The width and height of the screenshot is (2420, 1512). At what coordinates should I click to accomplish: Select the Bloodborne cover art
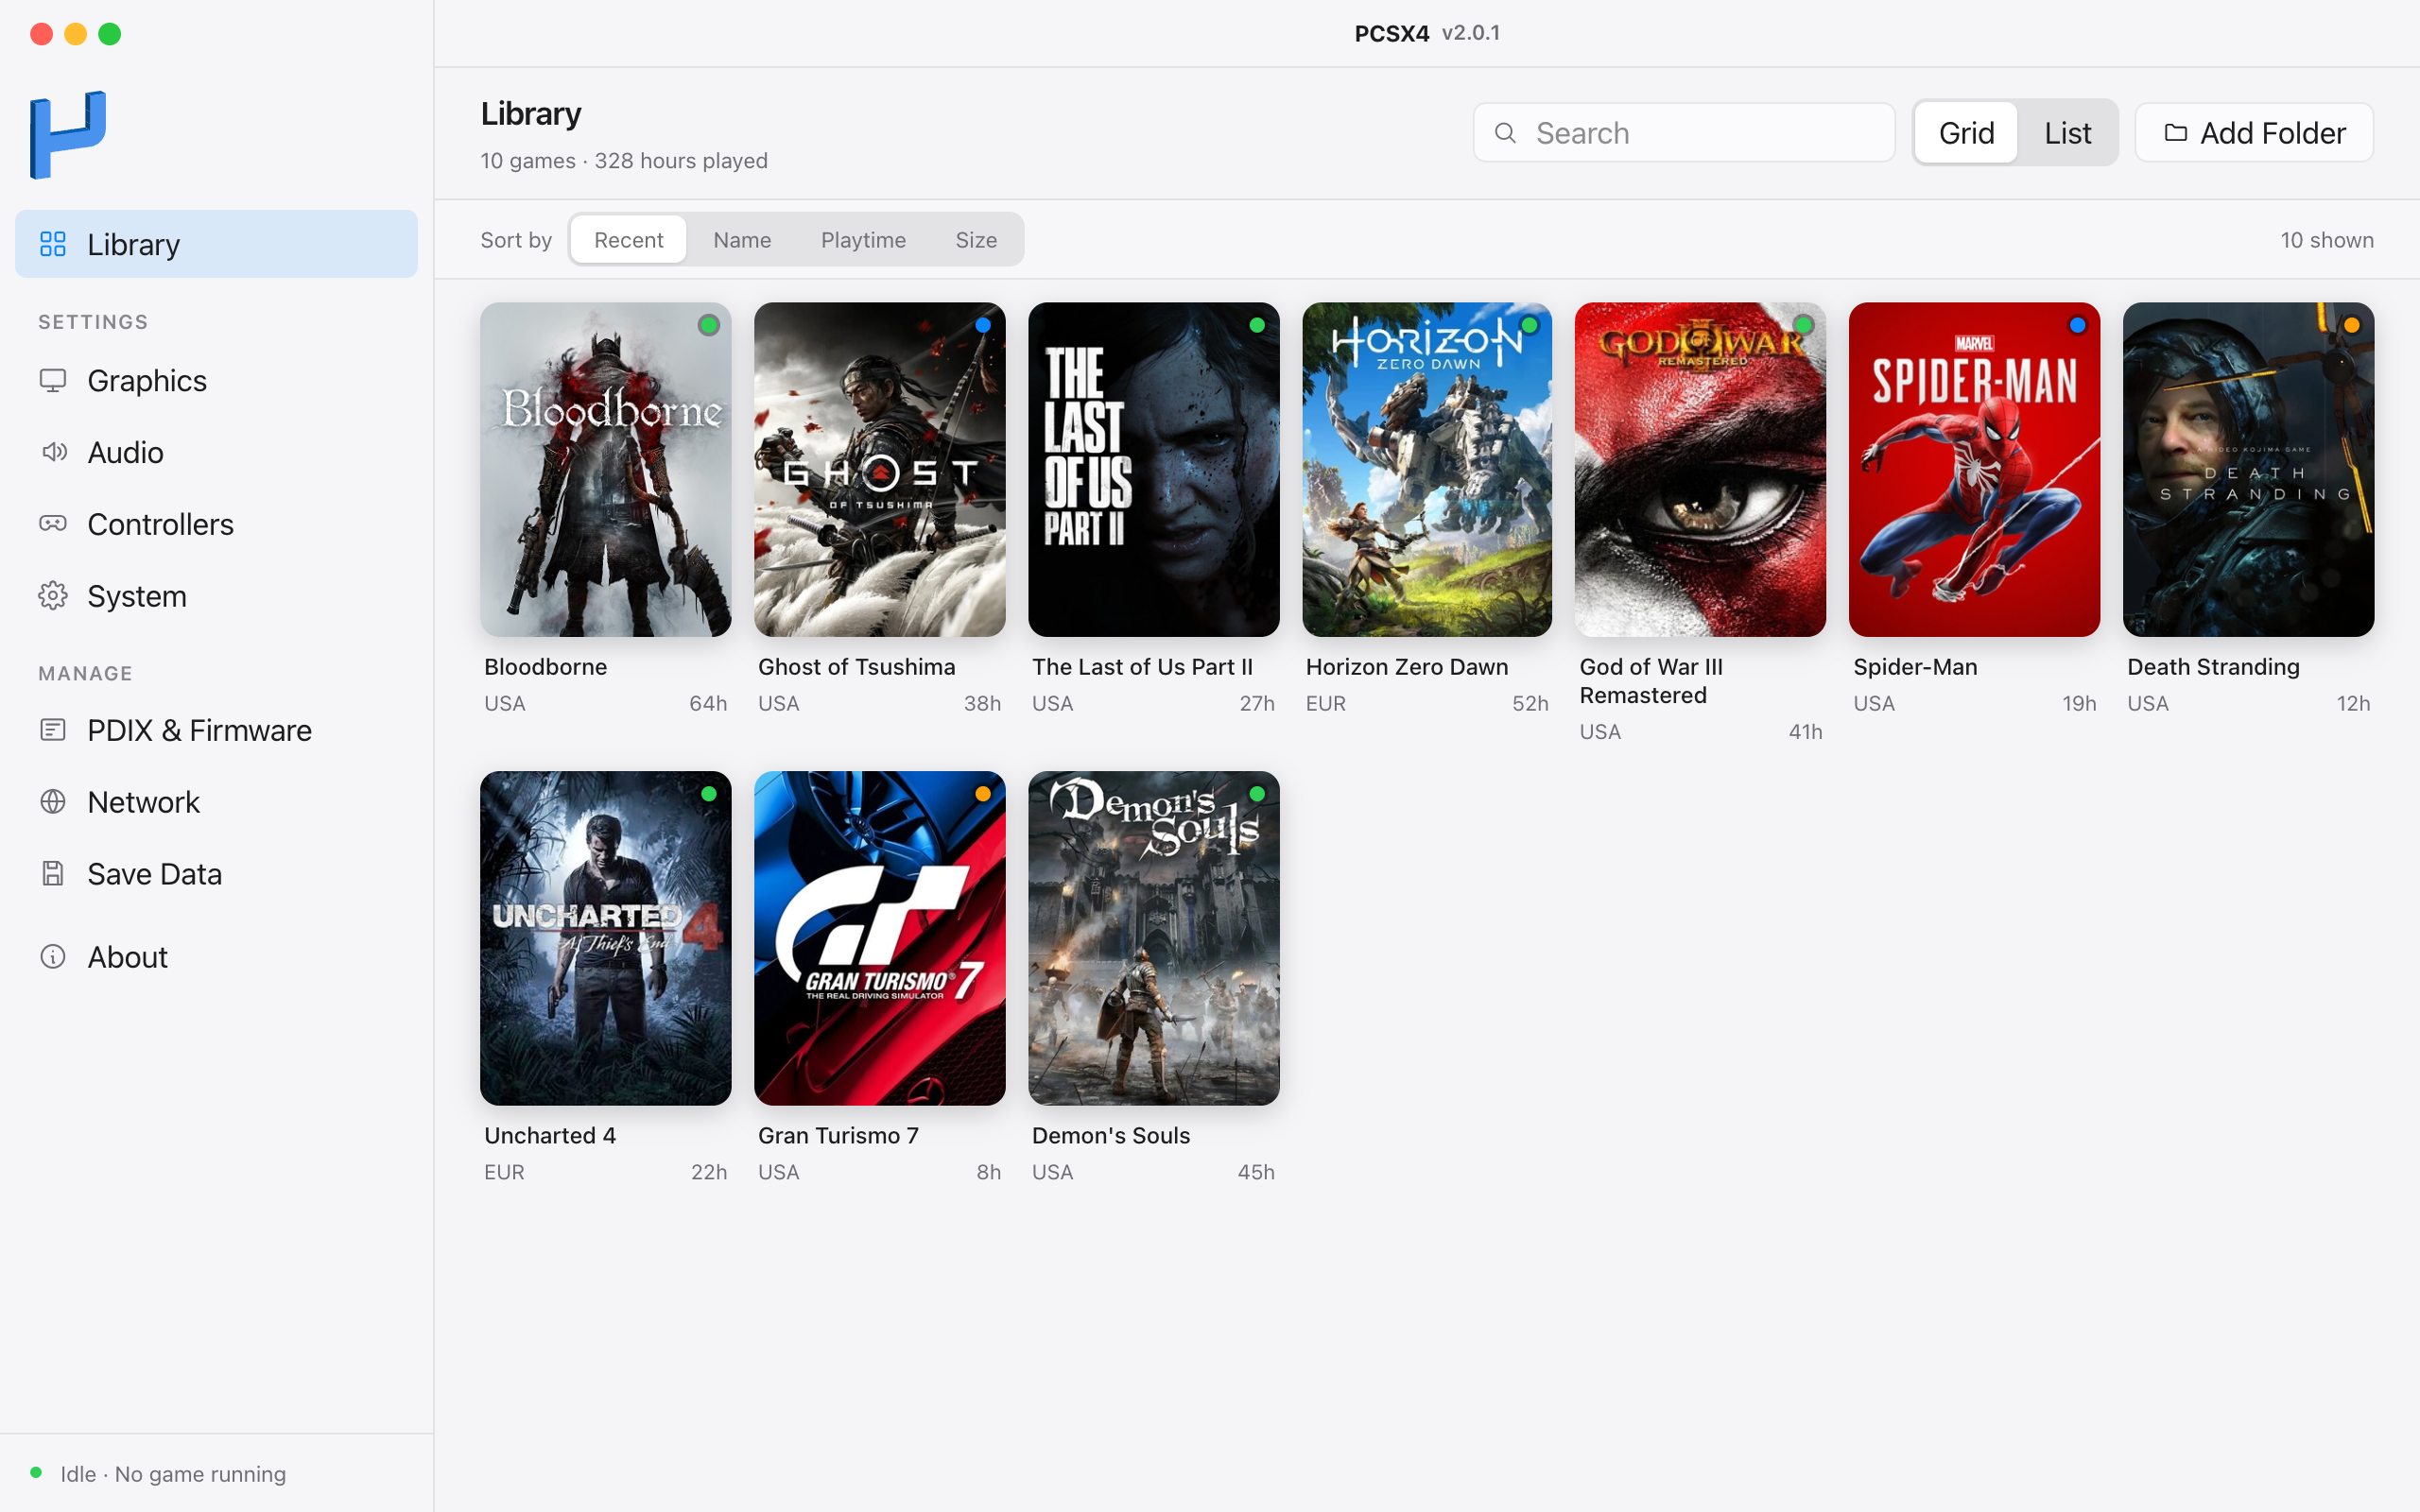coord(605,469)
